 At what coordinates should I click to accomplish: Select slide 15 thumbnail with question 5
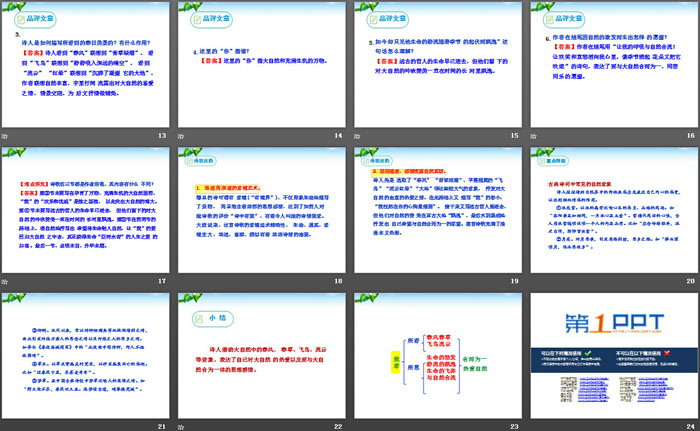pyautogui.click(x=438, y=64)
